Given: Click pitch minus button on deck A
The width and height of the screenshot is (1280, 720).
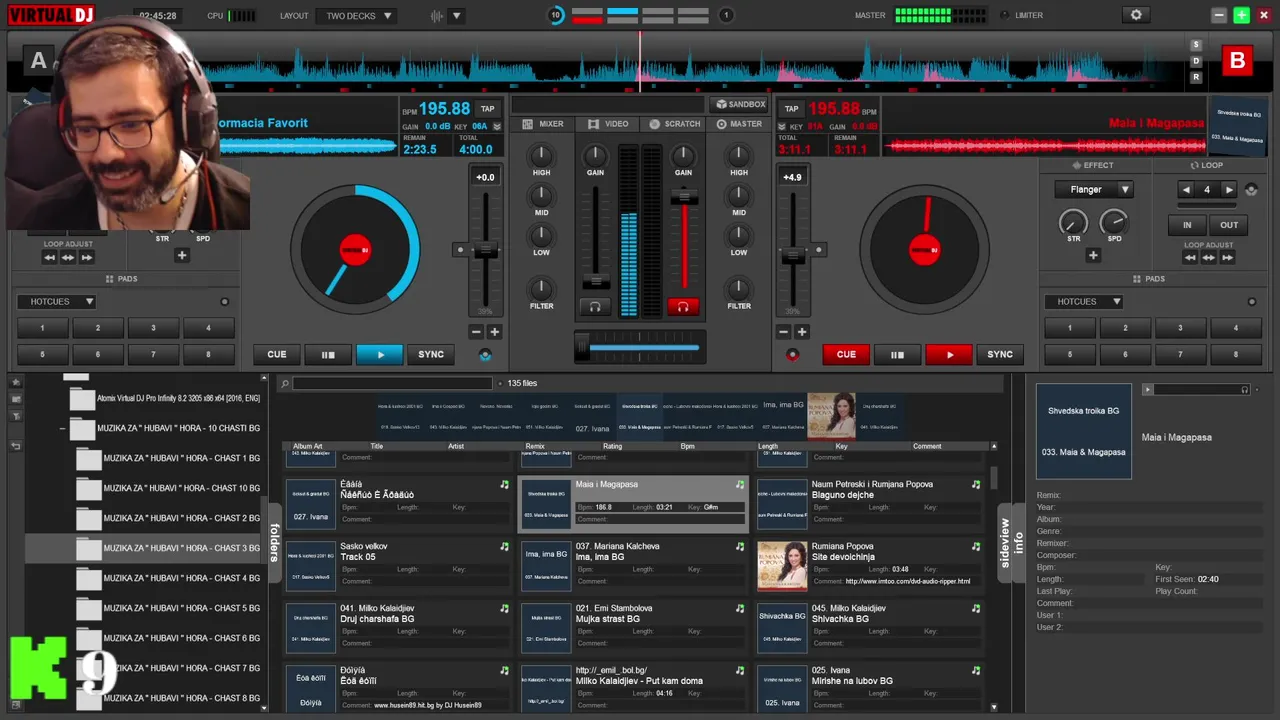Looking at the screenshot, I should [476, 332].
